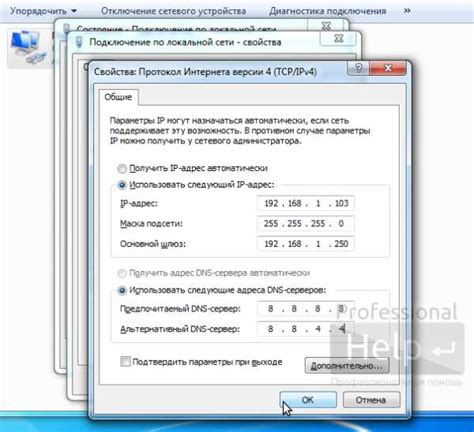Select the Общие tab
474x432 pixels.
118,97
